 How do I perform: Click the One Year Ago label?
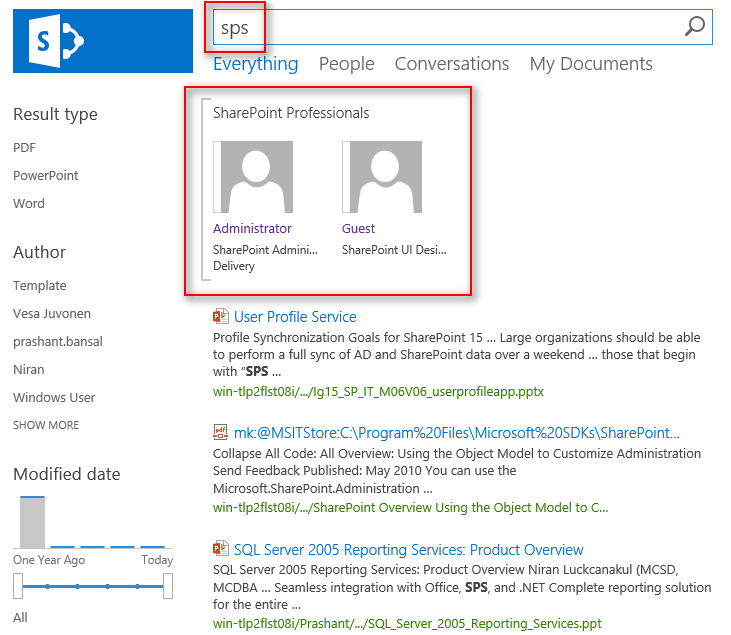point(49,560)
